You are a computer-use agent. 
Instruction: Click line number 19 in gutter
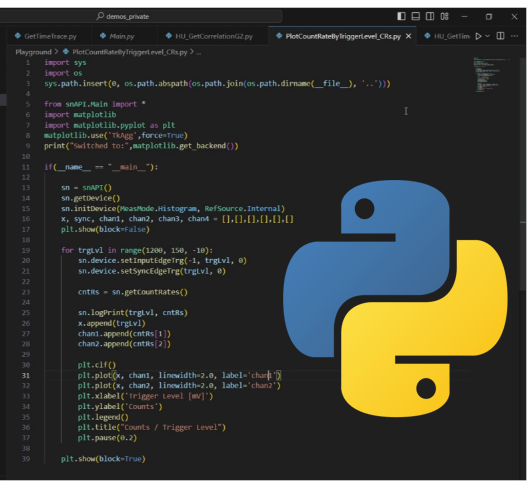point(26,250)
